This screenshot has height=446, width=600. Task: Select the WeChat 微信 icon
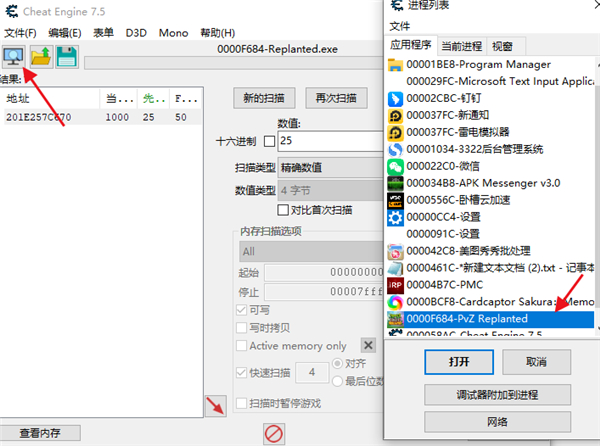click(395, 166)
